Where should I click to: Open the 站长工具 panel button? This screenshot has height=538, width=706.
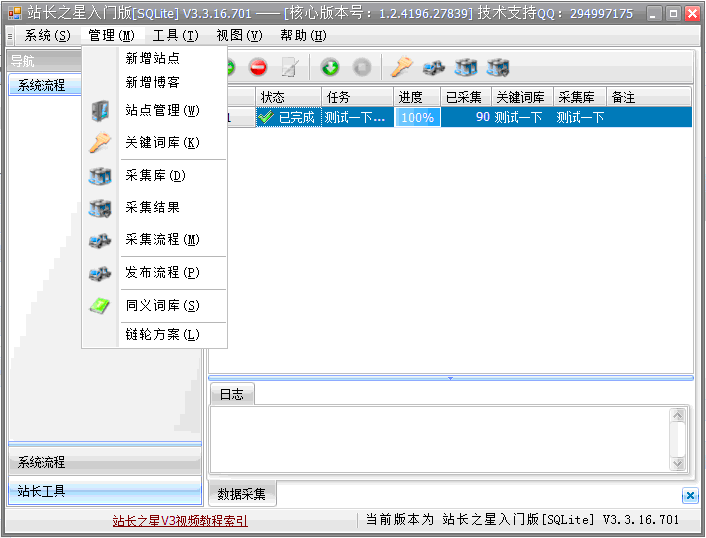105,491
